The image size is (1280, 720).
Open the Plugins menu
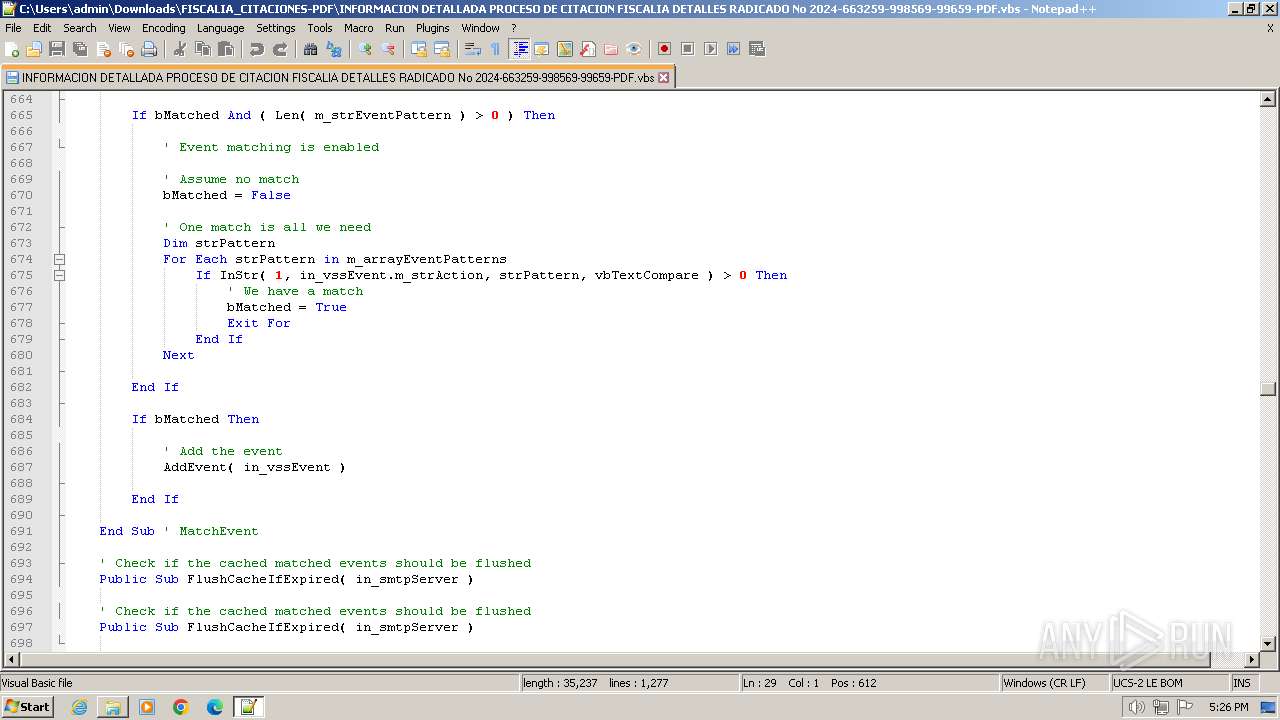point(433,28)
